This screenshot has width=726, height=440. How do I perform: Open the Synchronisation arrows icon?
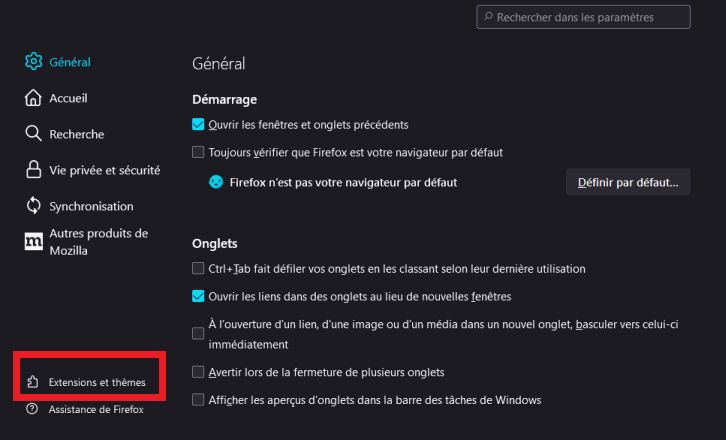tap(33, 206)
